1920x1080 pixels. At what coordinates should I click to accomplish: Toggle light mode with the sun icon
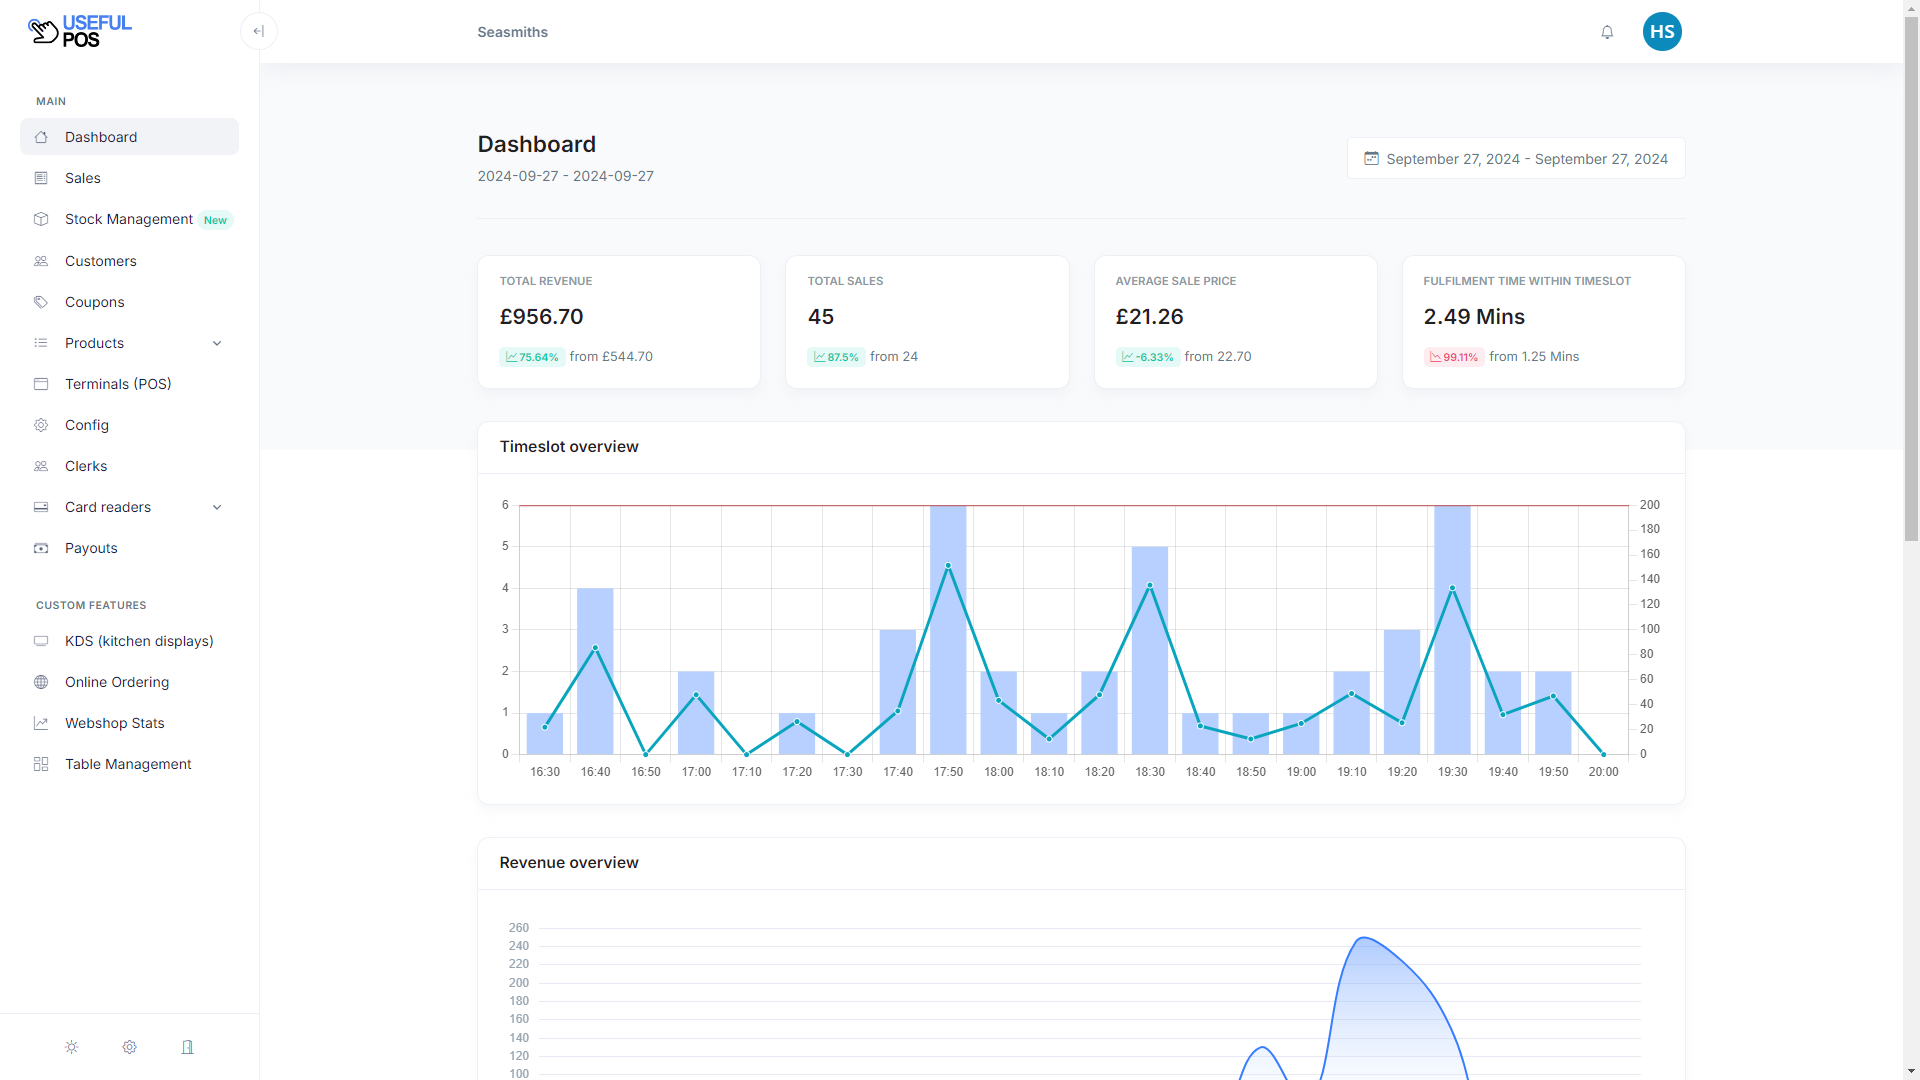pos(72,1047)
